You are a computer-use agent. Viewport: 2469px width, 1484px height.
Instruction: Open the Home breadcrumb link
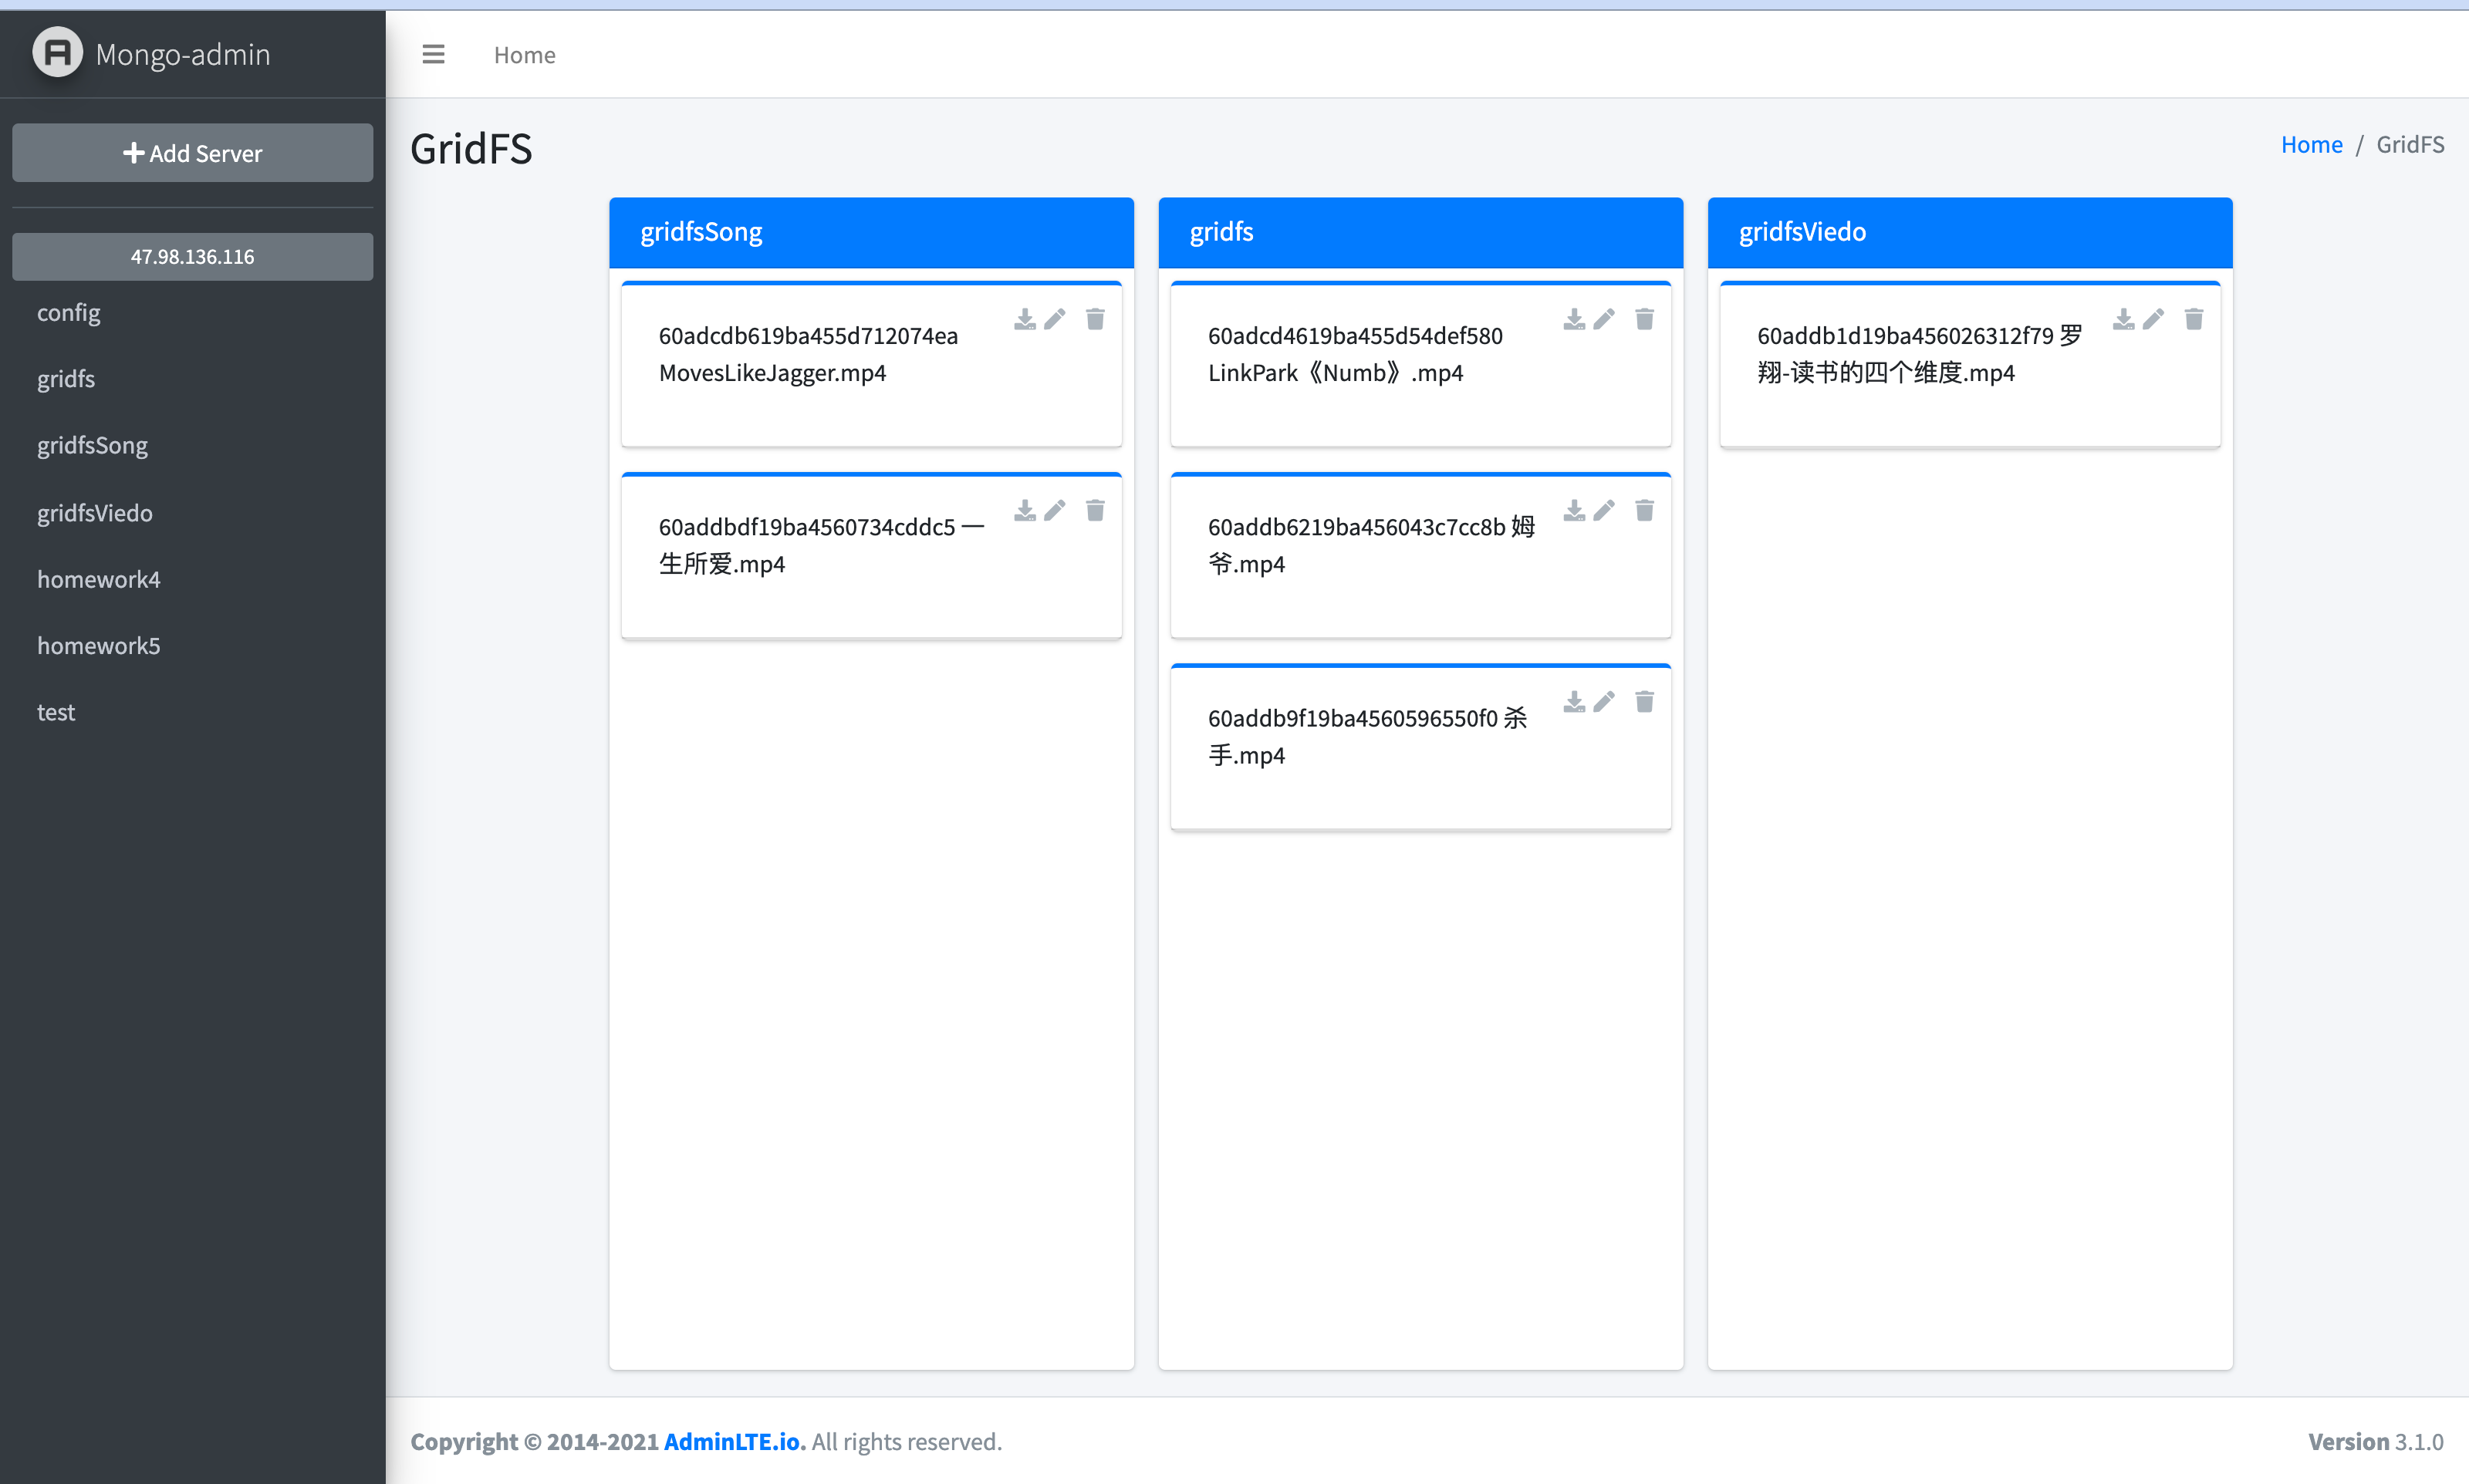[x=2311, y=144]
